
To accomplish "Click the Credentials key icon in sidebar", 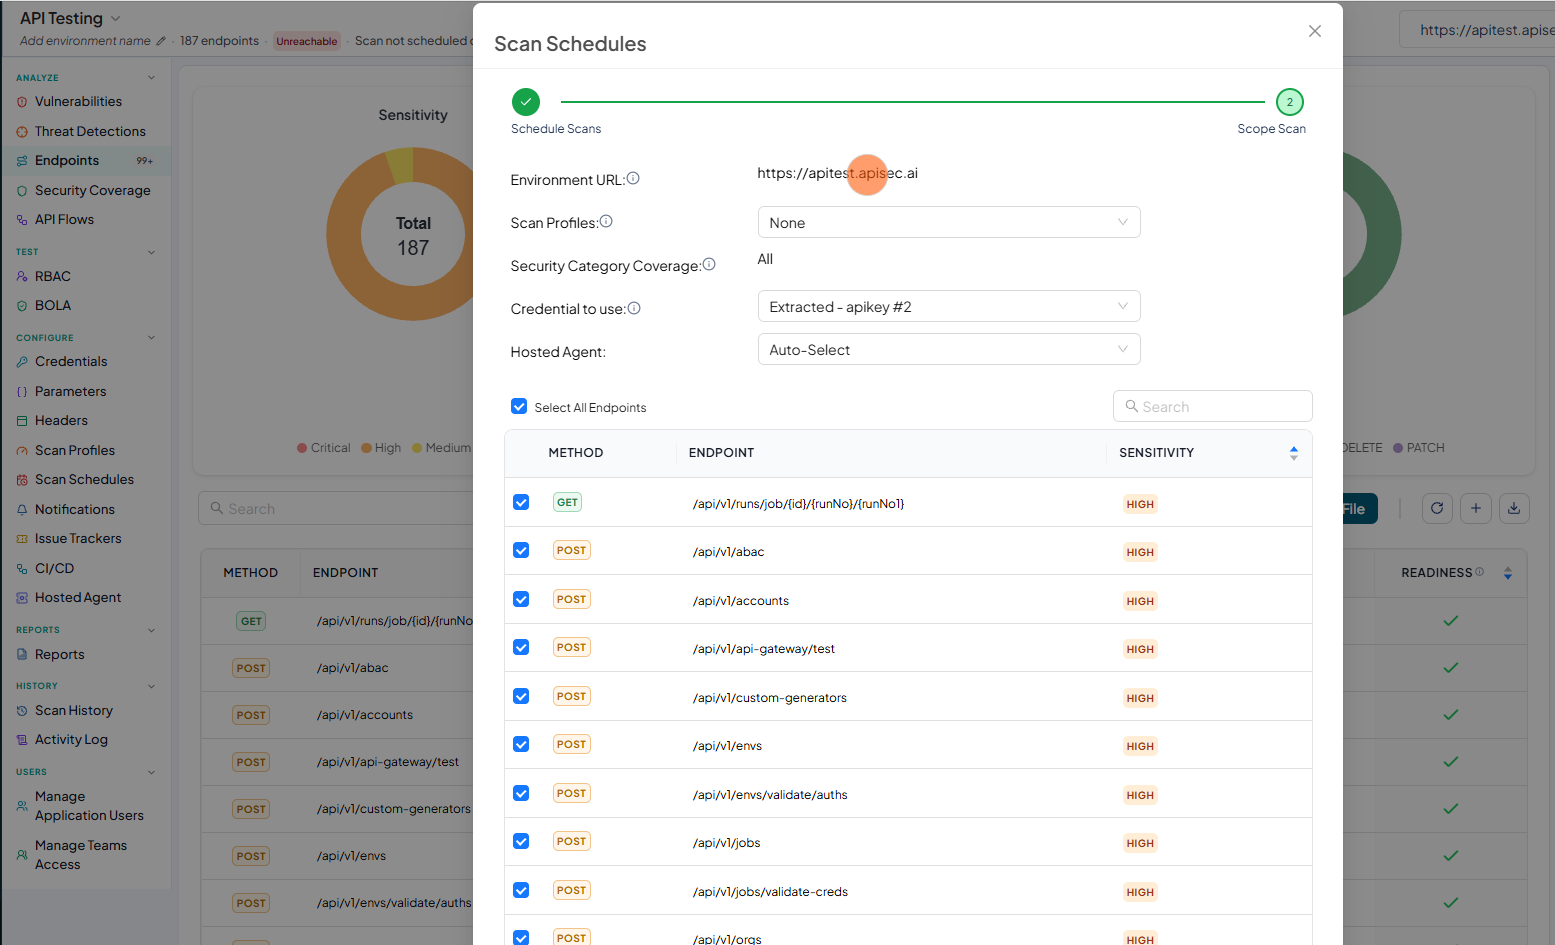I will (x=22, y=362).
